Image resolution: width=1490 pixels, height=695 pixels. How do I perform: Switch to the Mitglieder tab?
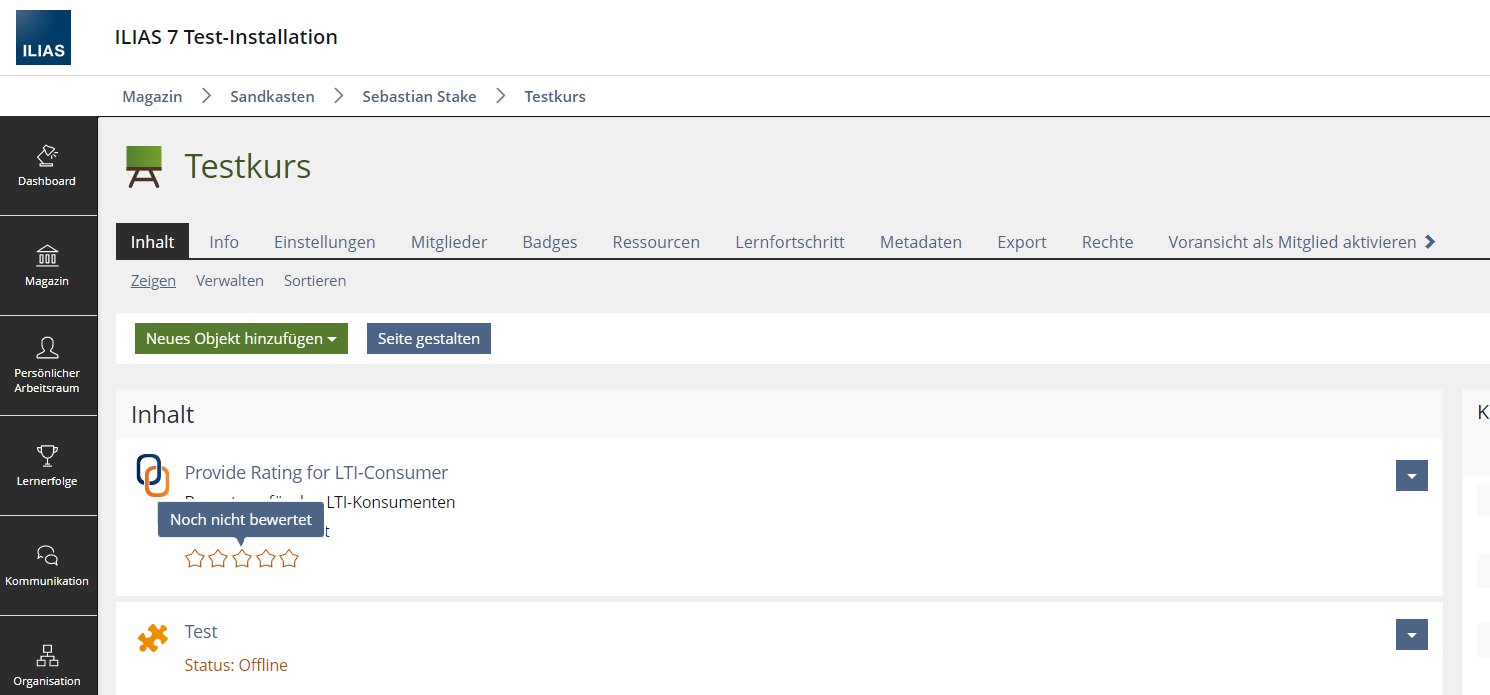click(x=449, y=242)
